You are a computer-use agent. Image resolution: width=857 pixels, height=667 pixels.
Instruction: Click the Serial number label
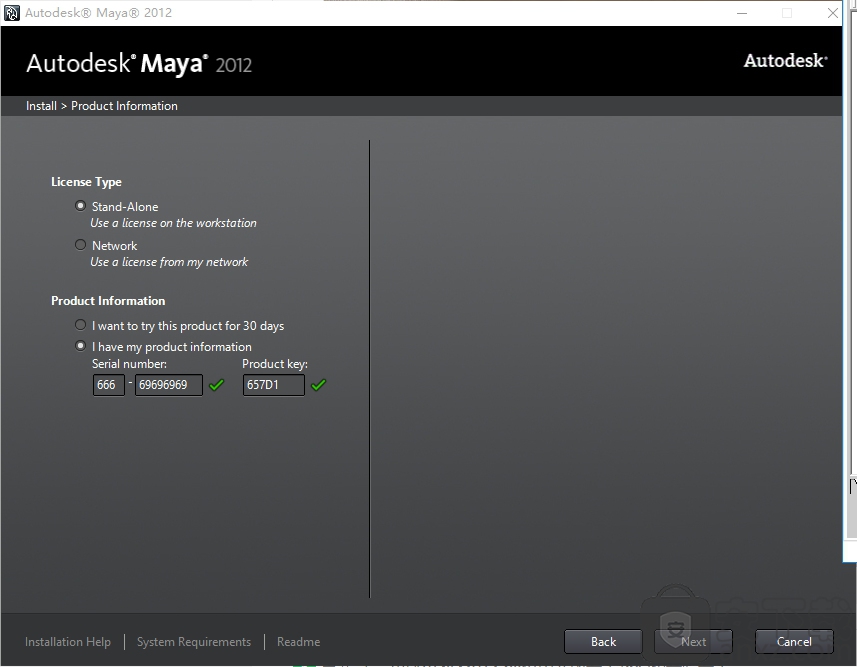130,364
